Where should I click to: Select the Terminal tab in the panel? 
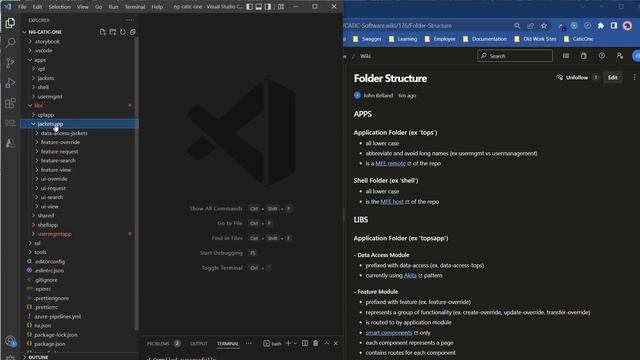click(228, 344)
